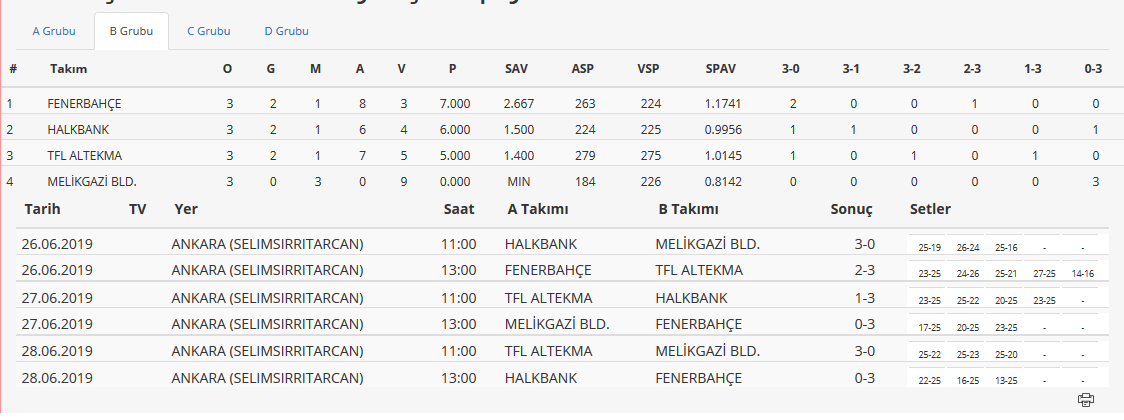Click the Setler column header
The width and height of the screenshot is (1124, 420).
[x=930, y=209]
